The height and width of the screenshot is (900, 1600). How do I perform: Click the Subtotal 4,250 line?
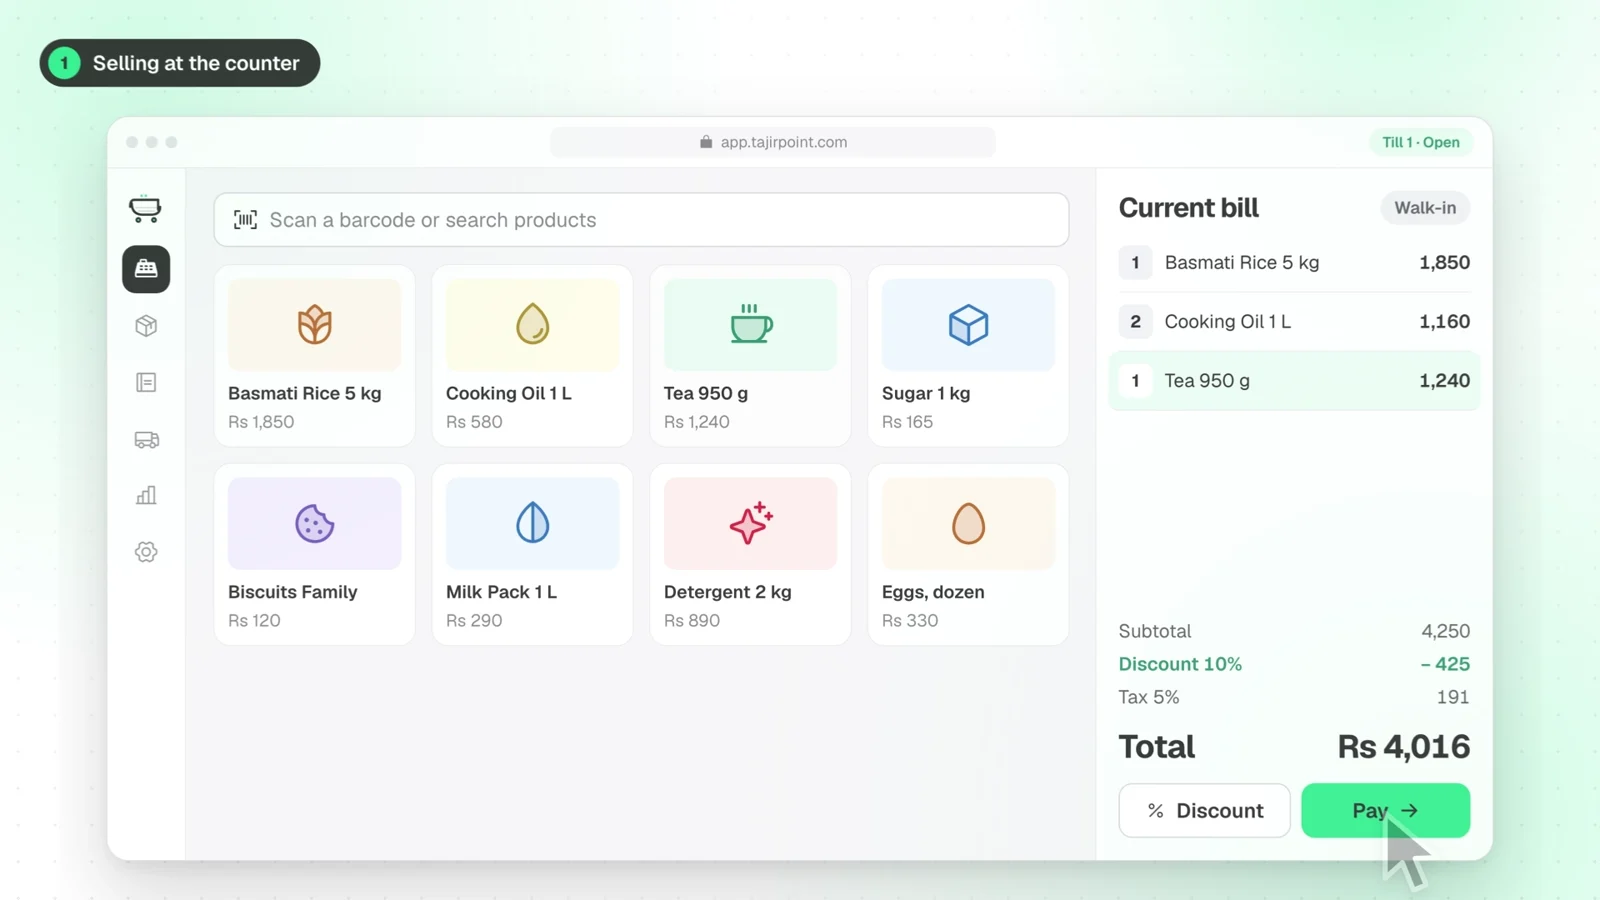click(1294, 631)
